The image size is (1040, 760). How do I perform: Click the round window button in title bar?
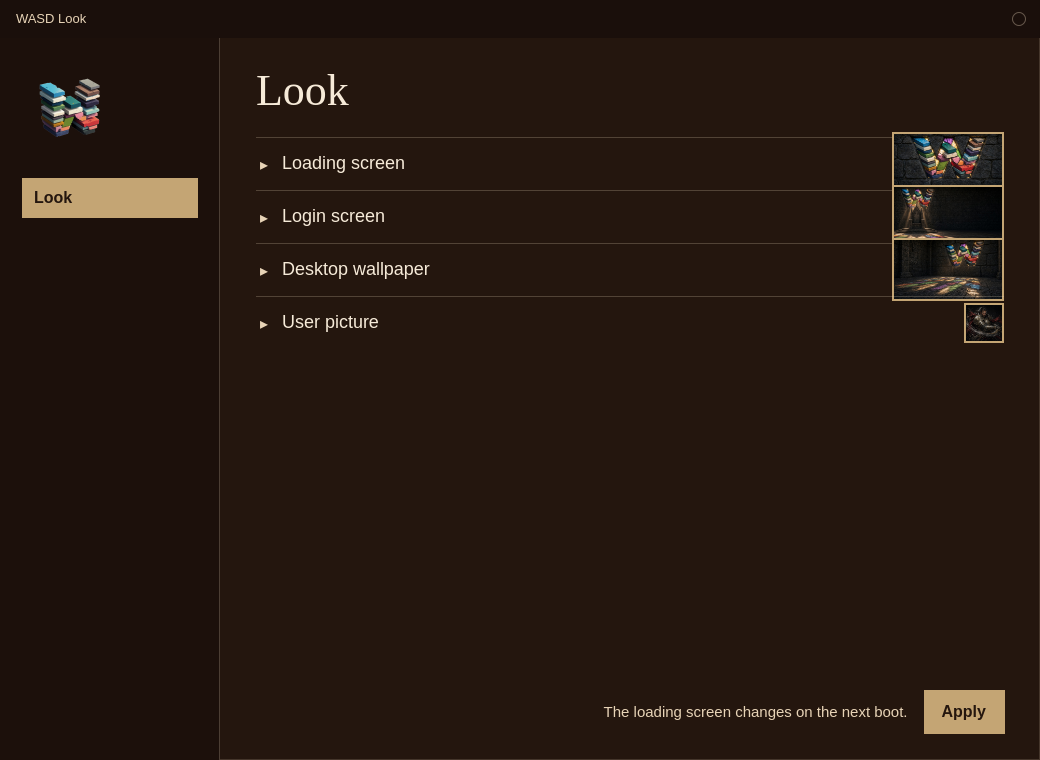point(1019,19)
